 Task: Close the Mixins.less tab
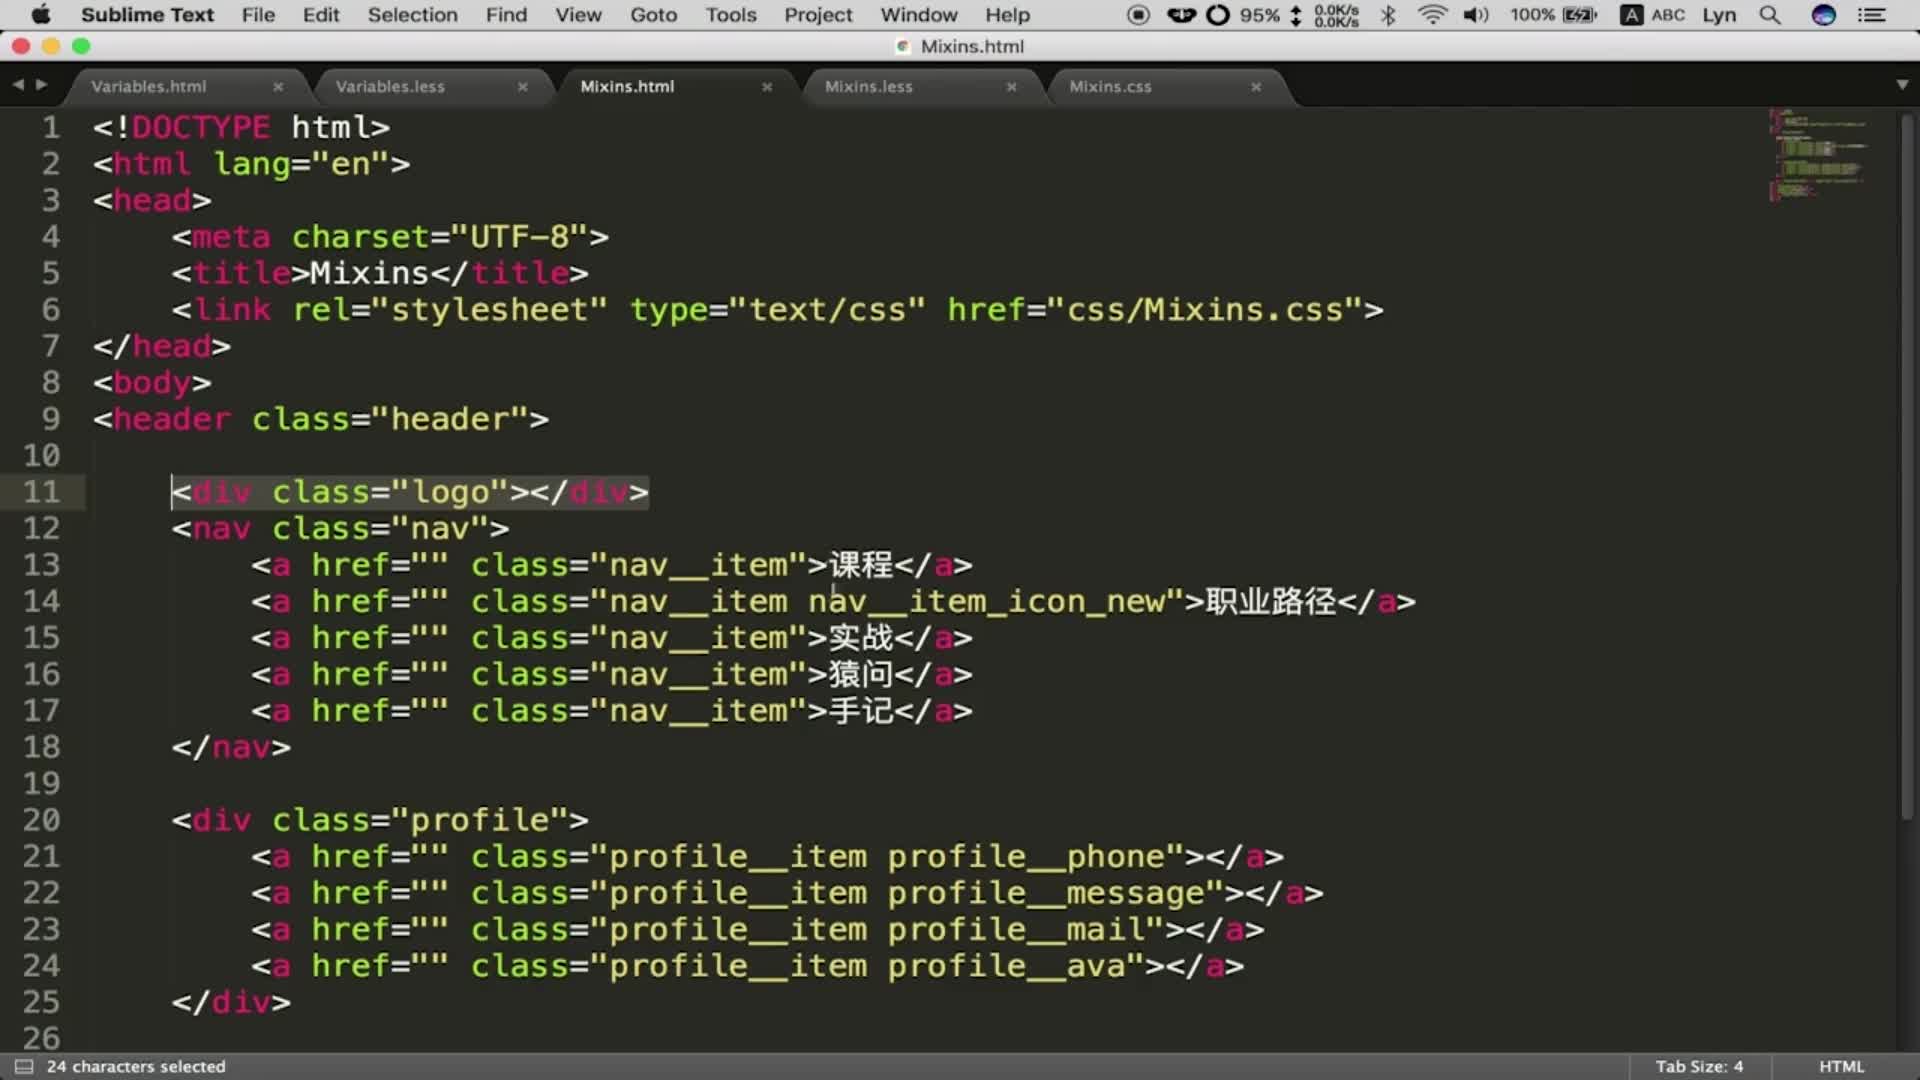(x=1011, y=86)
